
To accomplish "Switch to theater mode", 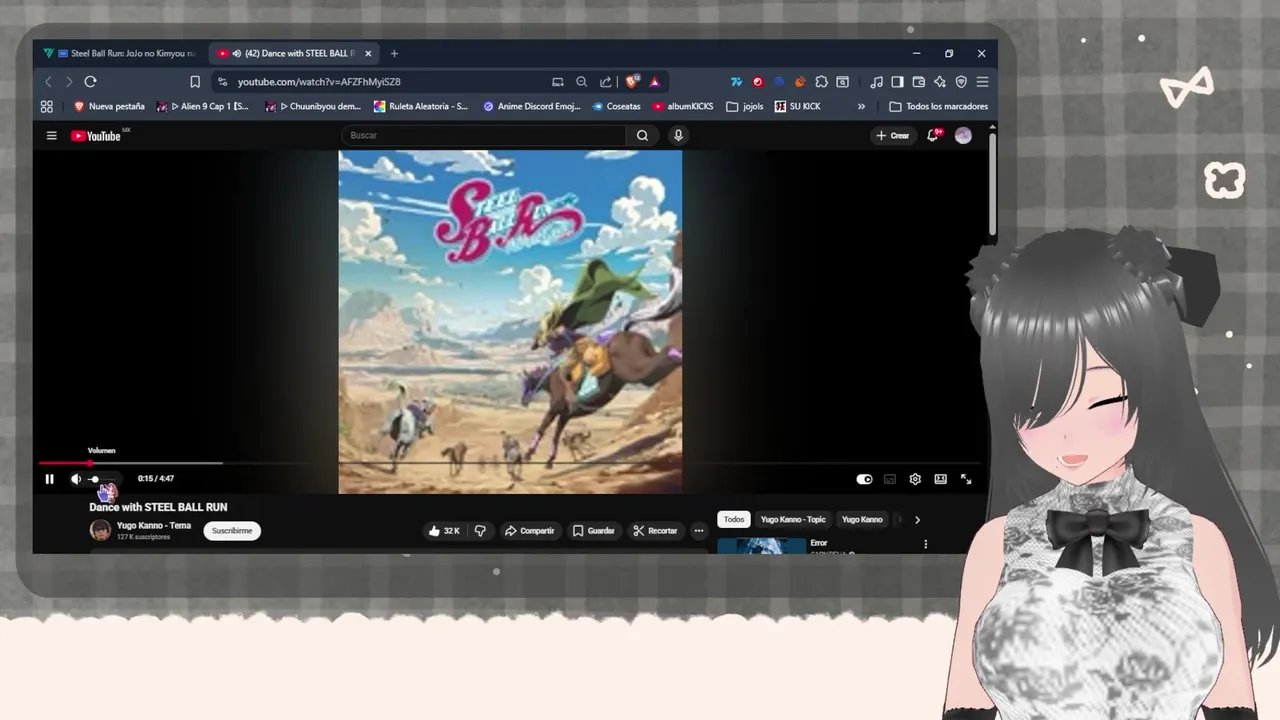I will tap(940, 479).
